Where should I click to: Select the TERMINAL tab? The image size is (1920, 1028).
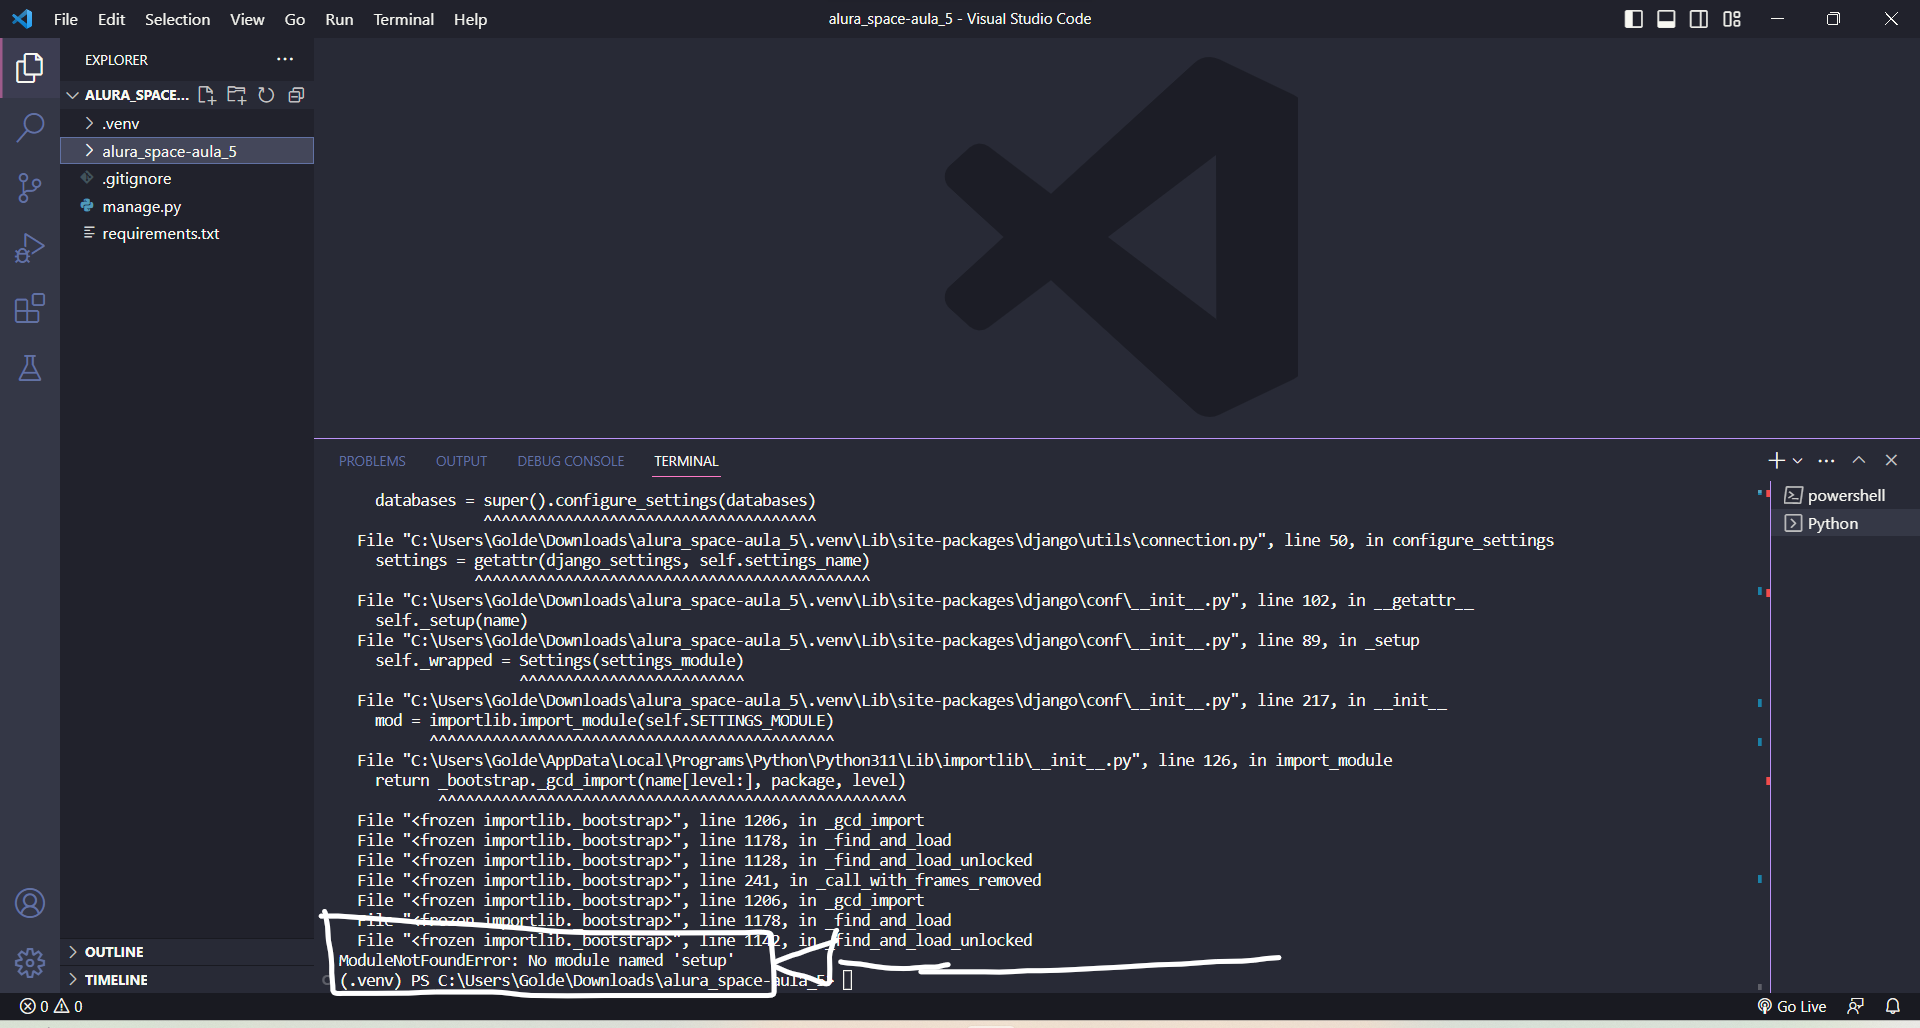tap(686, 461)
